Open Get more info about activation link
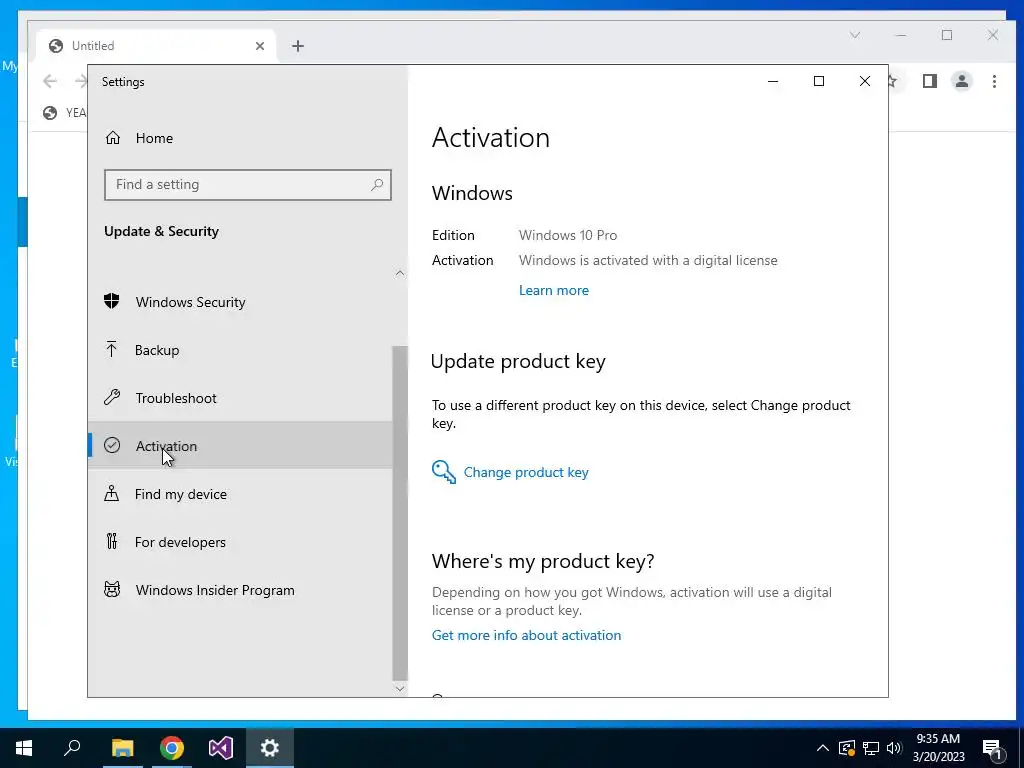1024x768 pixels. click(526, 635)
